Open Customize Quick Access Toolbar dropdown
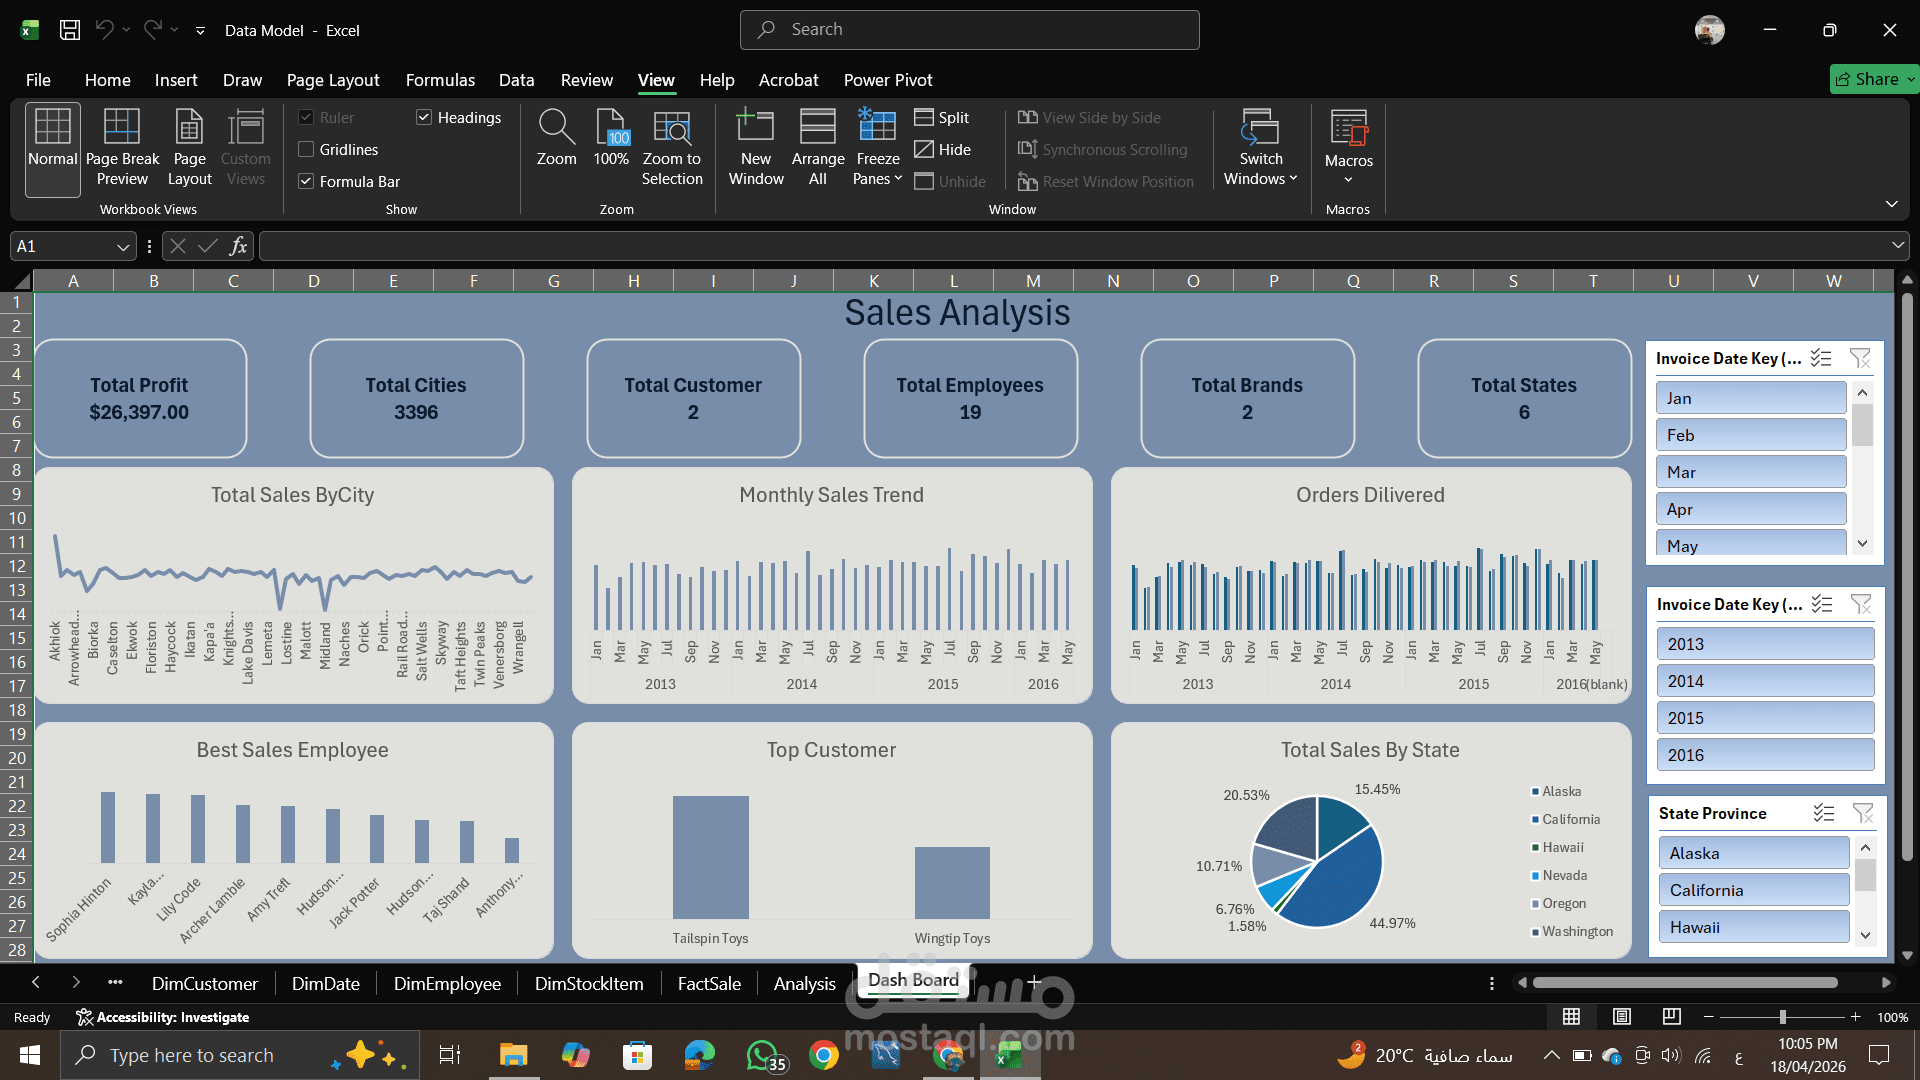 pyautogui.click(x=200, y=31)
